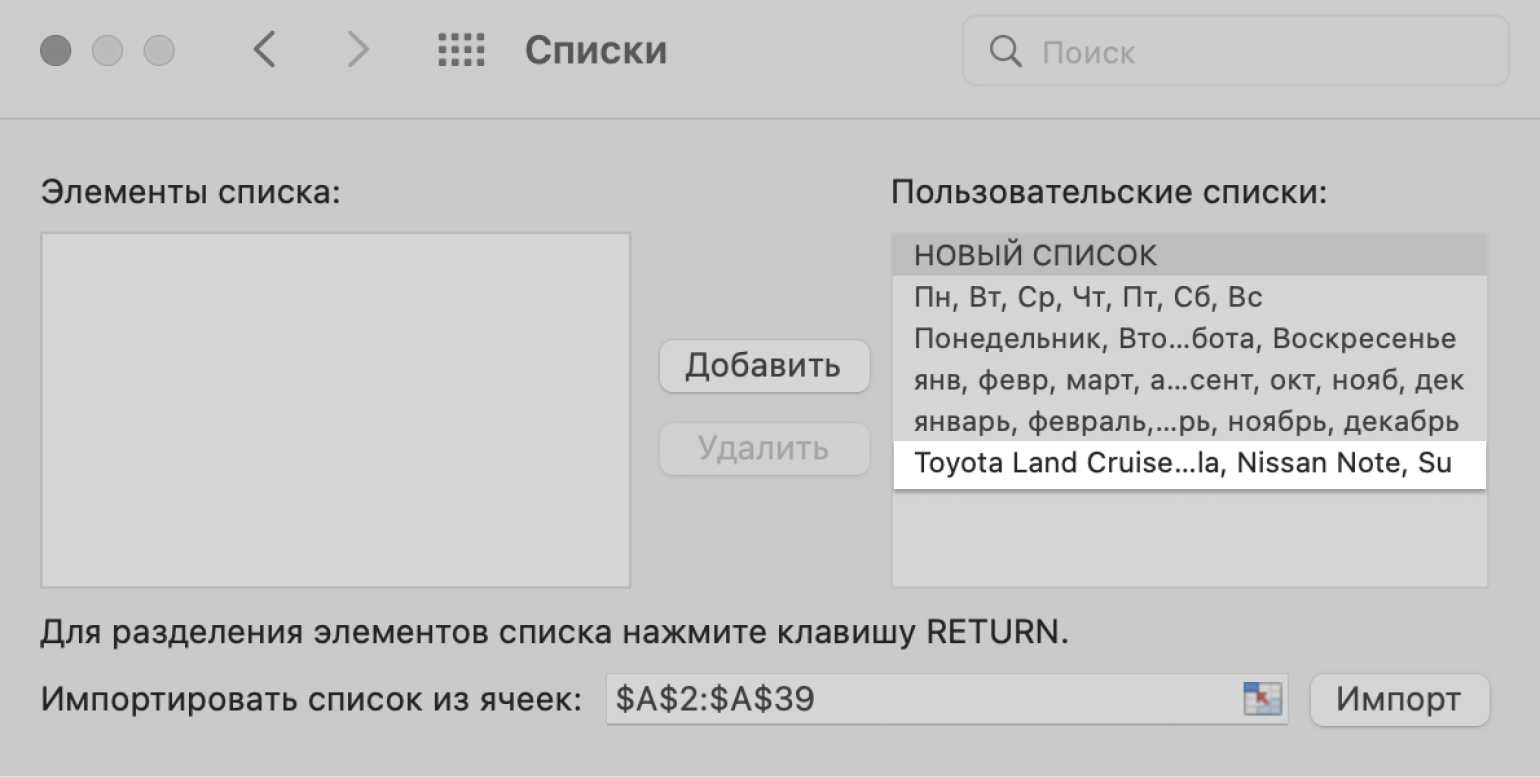Click the cell range picker icon
Viewport: 1540px width, 777px height.
point(1262,698)
